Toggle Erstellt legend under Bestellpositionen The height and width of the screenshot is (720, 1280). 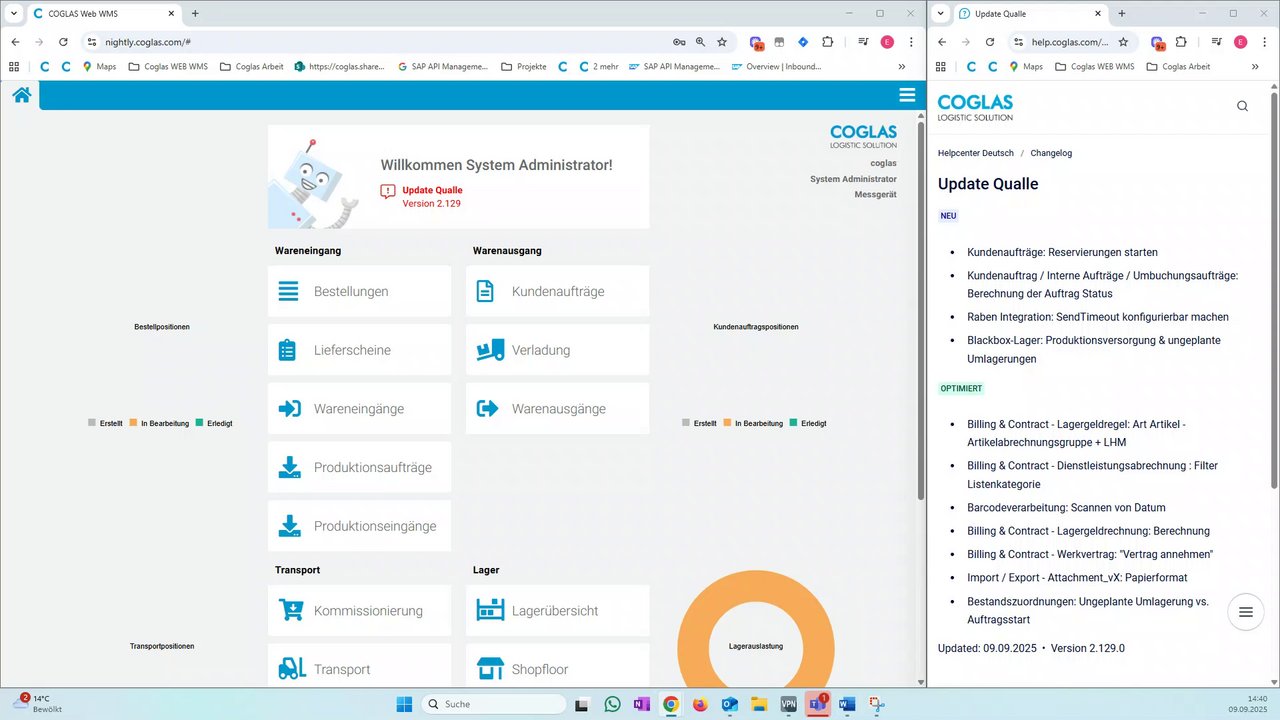pos(105,423)
